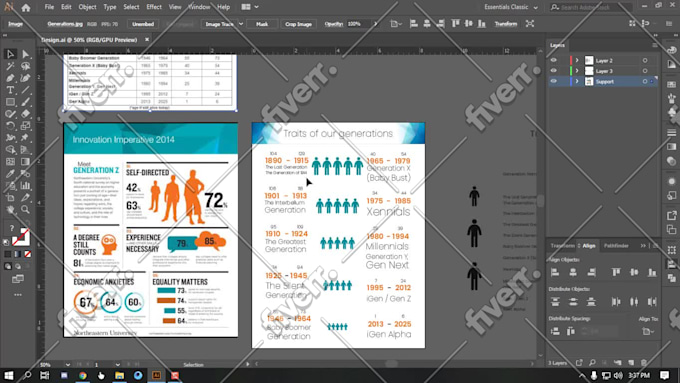
Task: Set None color mode below fill swatch
Action: (28, 254)
